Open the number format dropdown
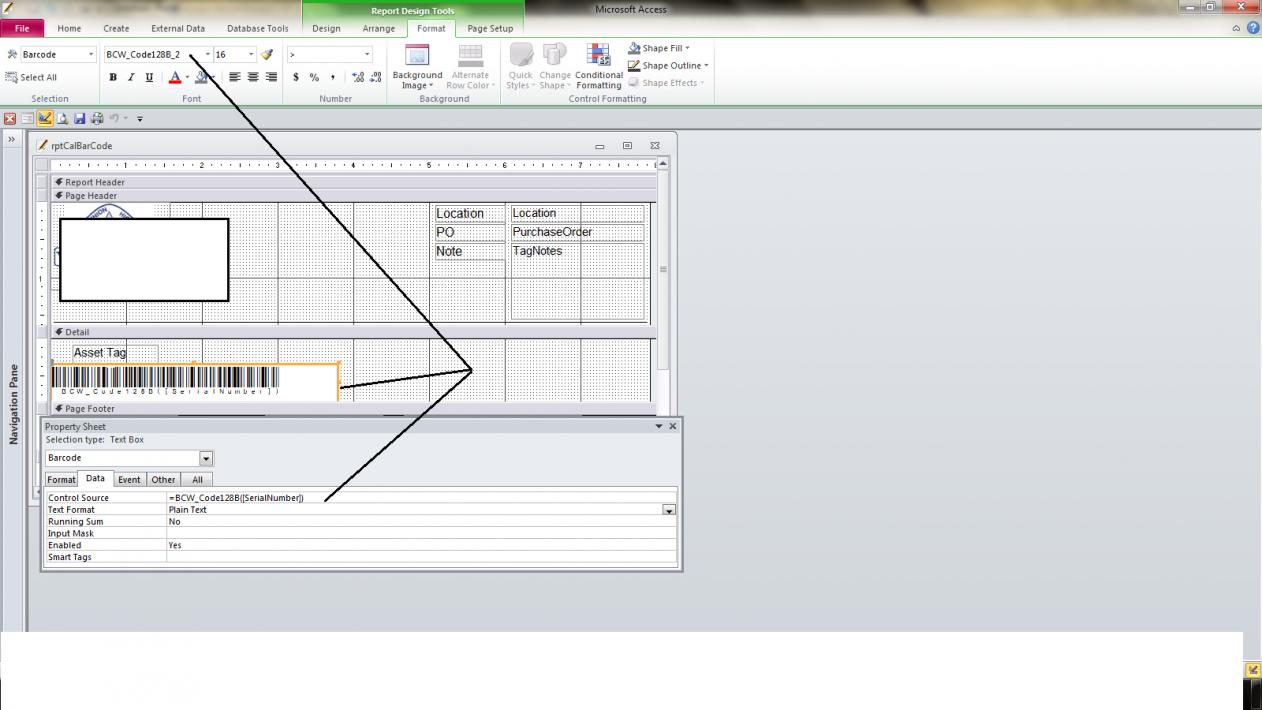 [x=367, y=54]
